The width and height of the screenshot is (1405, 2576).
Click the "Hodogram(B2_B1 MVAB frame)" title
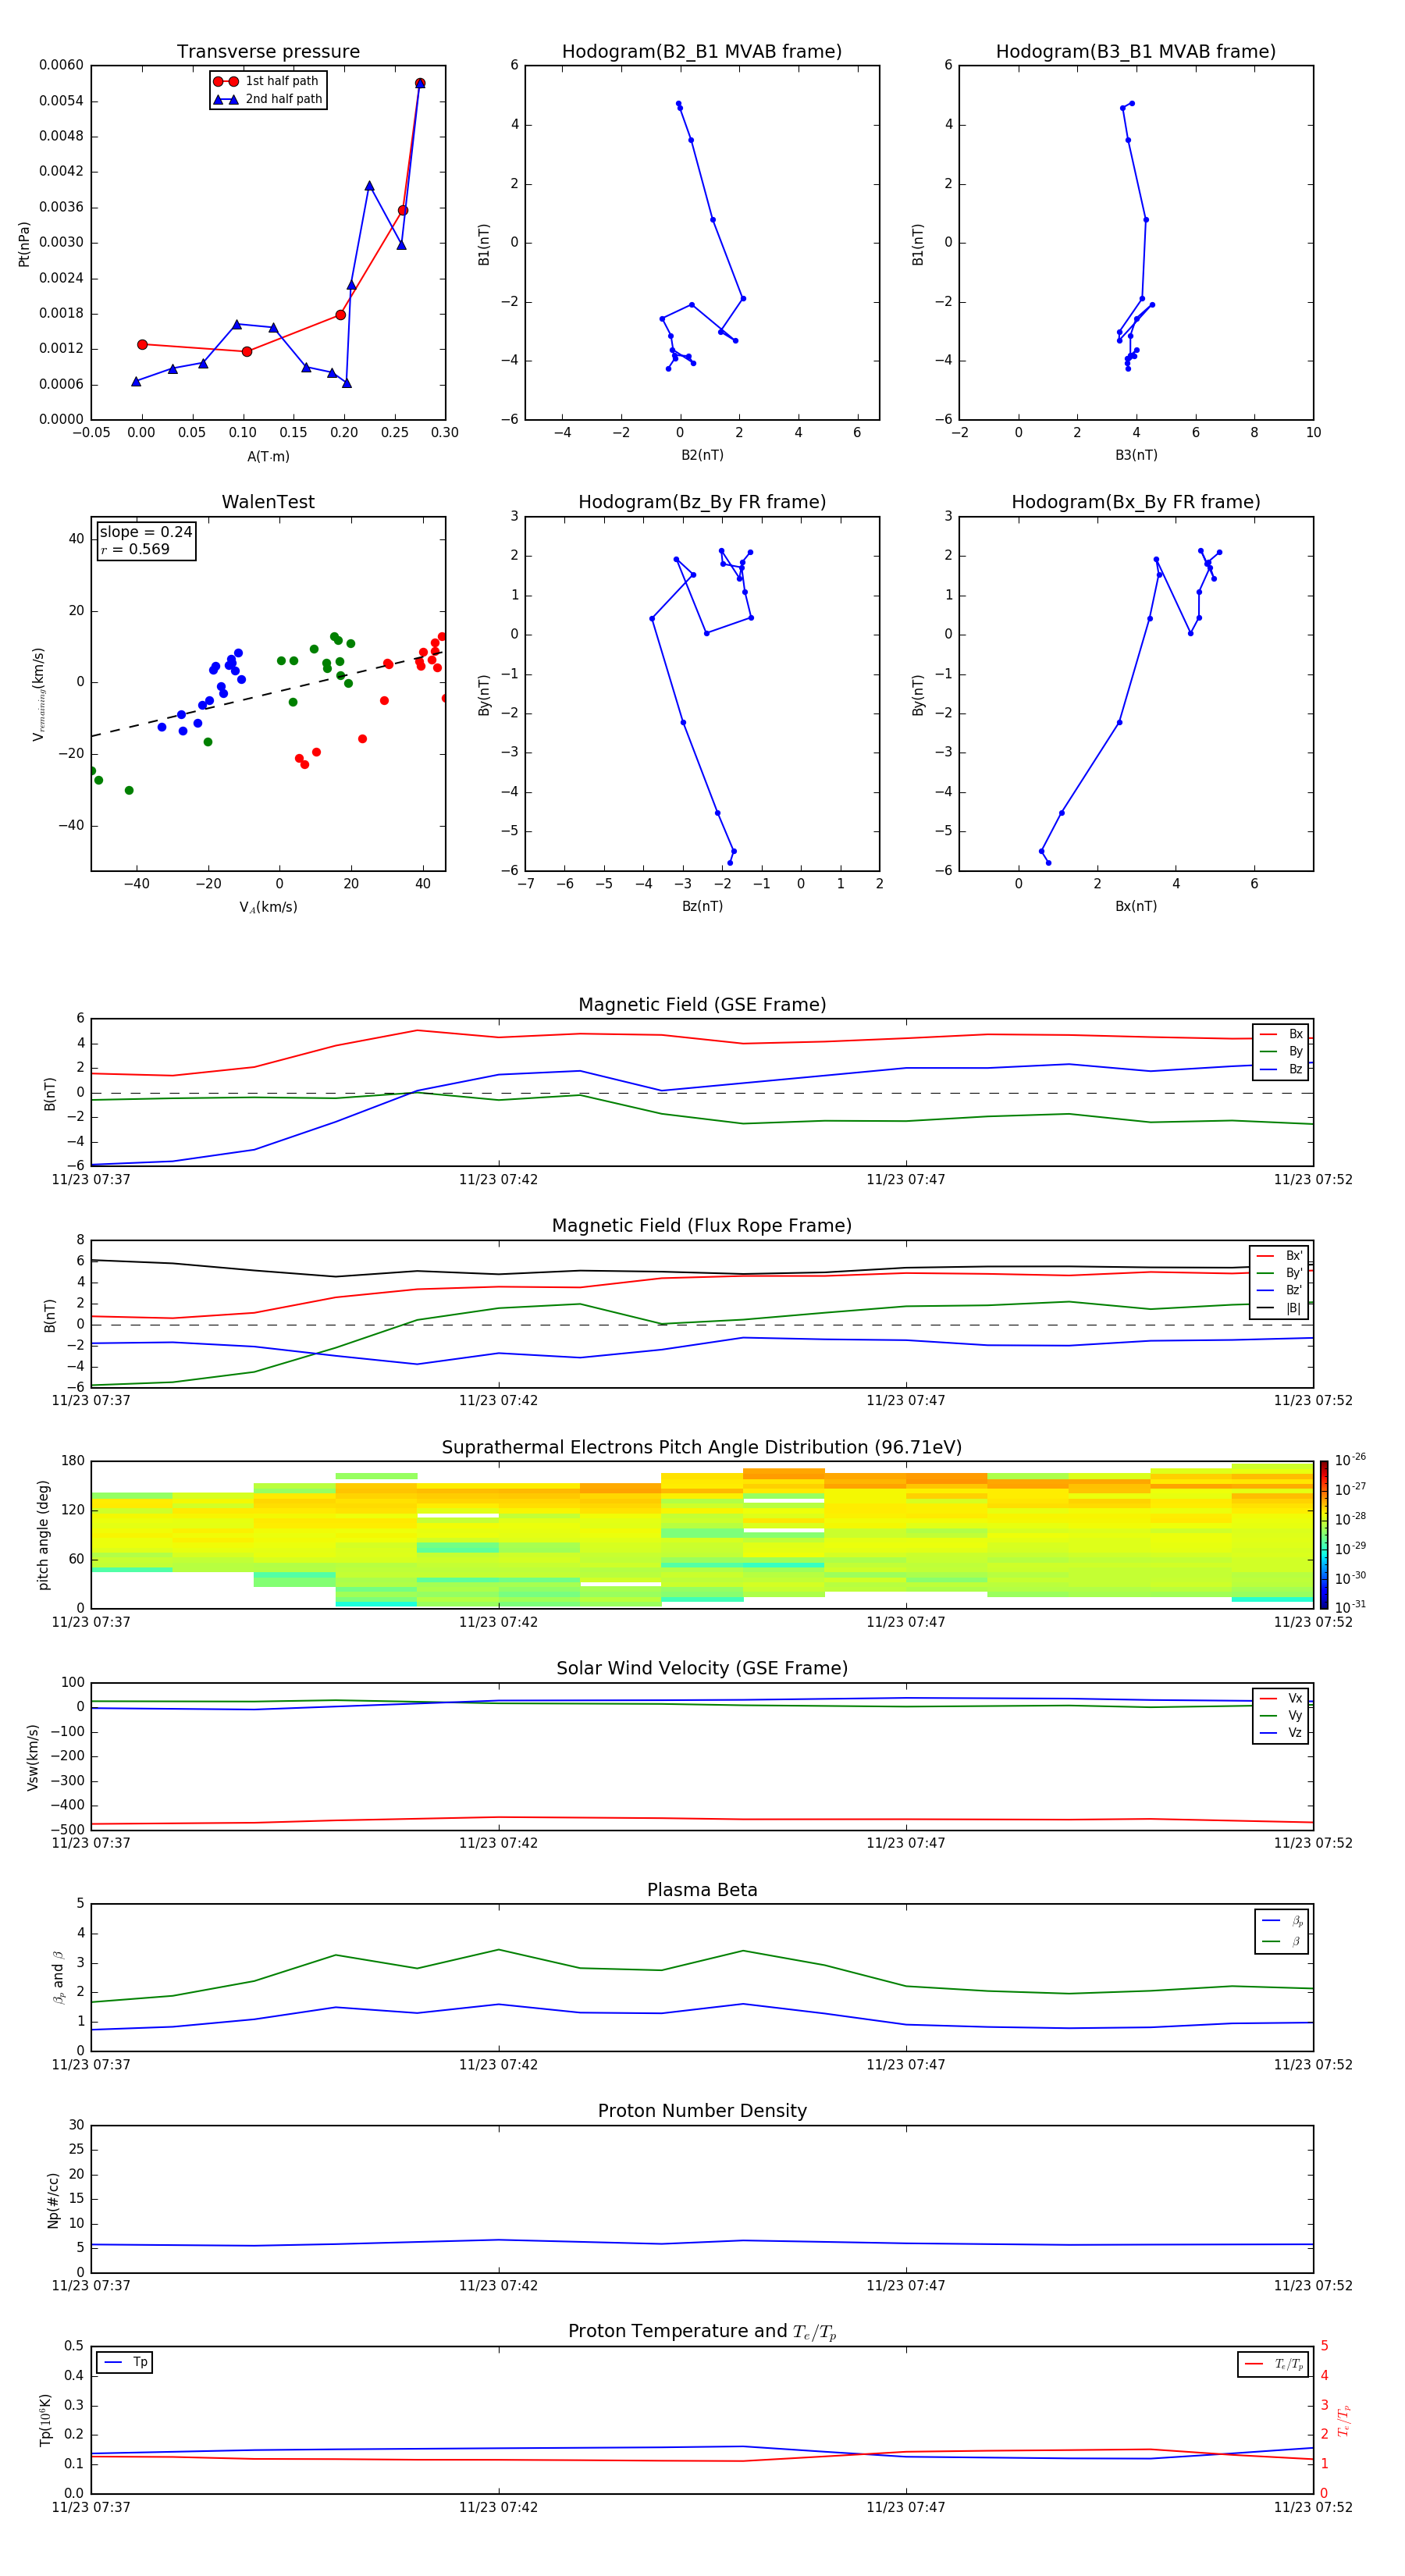click(x=701, y=52)
